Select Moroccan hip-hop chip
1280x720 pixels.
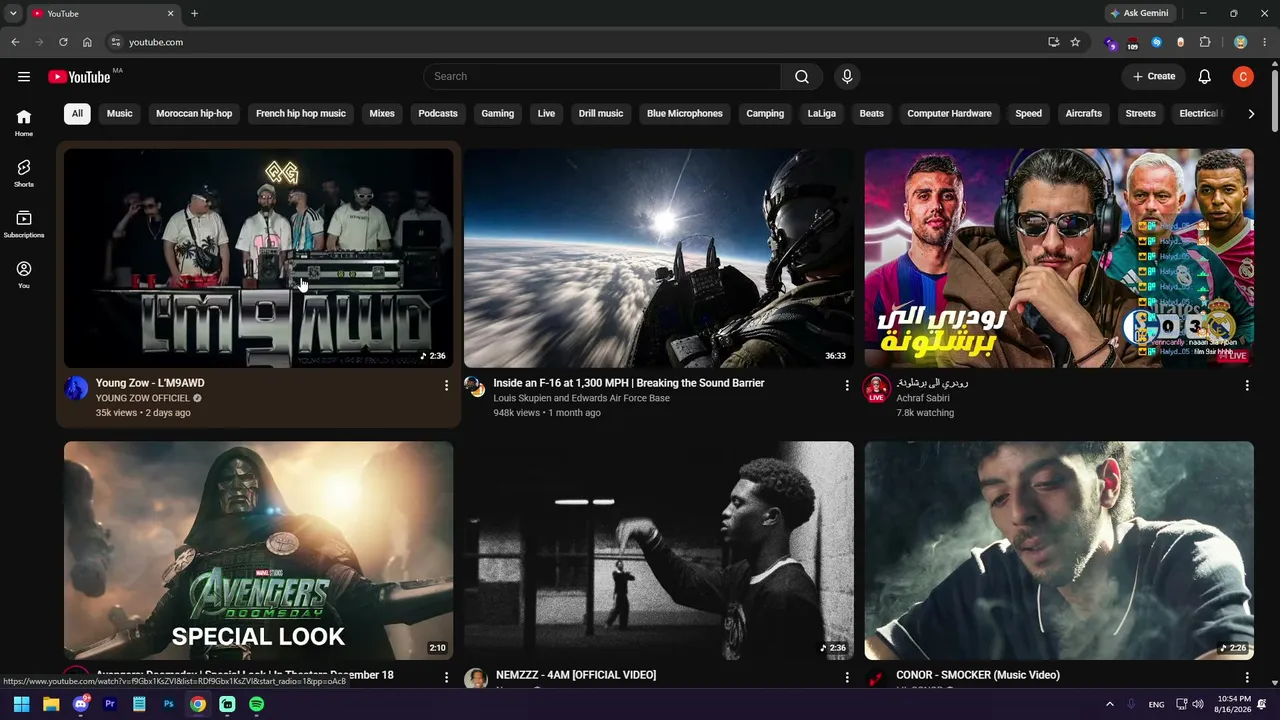[x=194, y=114]
